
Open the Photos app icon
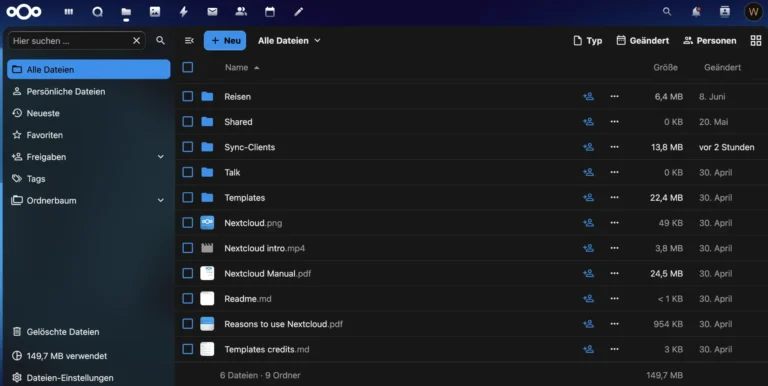pyautogui.click(x=155, y=12)
